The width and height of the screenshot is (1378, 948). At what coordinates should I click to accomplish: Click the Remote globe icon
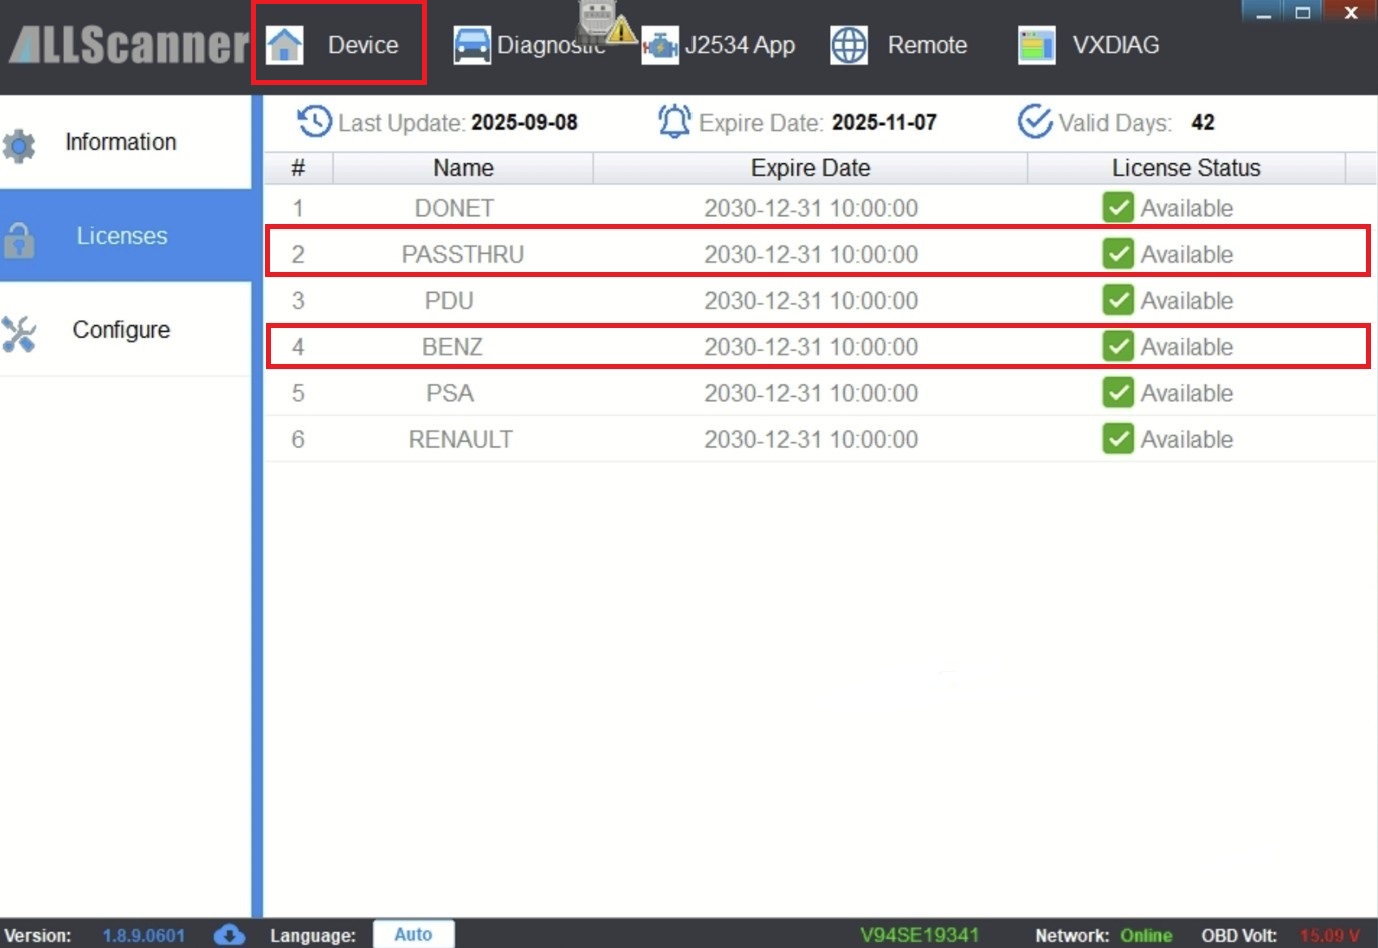point(849,45)
